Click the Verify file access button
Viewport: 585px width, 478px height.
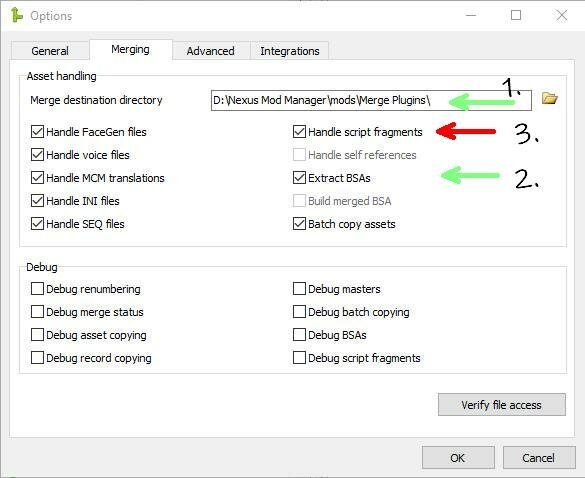click(x=501, y=405)
